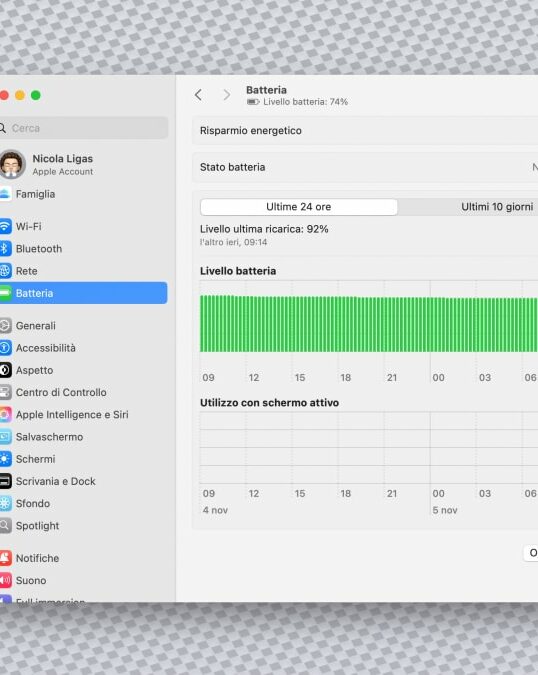Open Accessibilità icon in sidebar
Viewport: 538px width, 675px height.
tap(5, 348)
